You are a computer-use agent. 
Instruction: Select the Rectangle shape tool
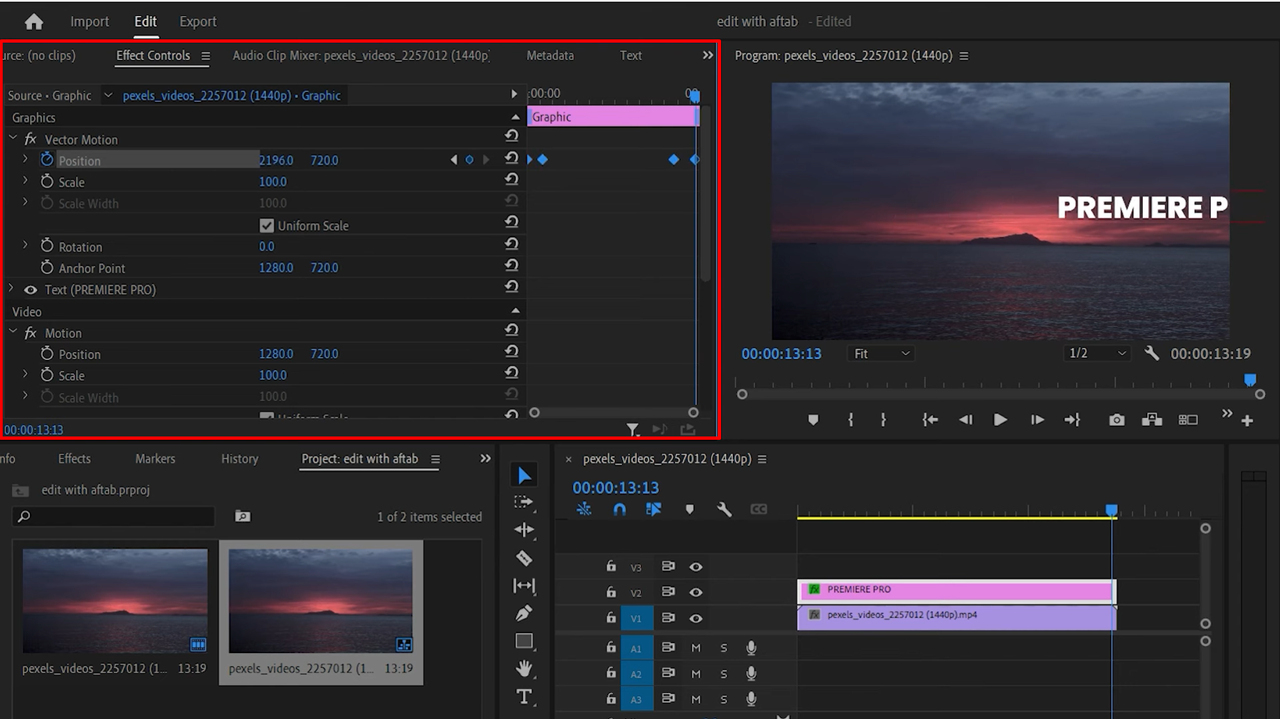524,641
